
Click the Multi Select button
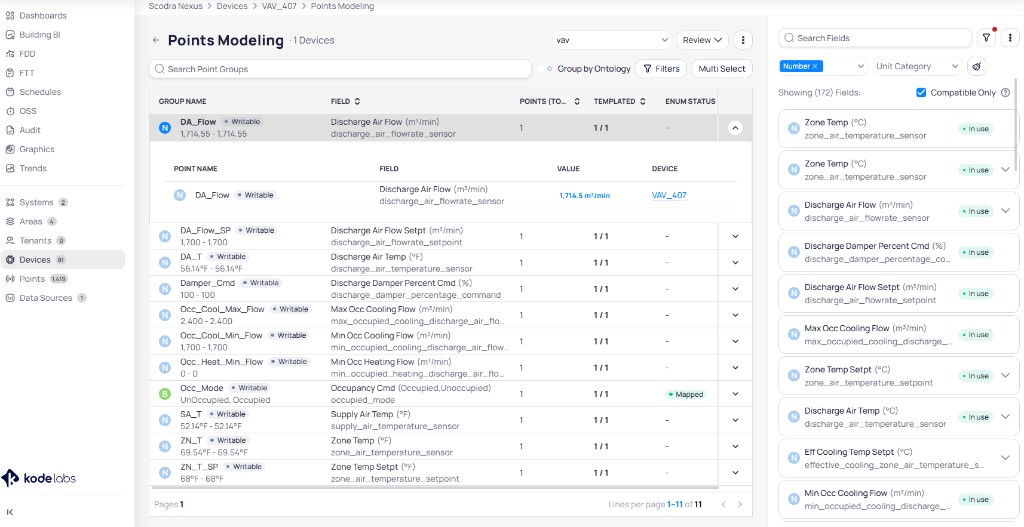click(722, 69)
